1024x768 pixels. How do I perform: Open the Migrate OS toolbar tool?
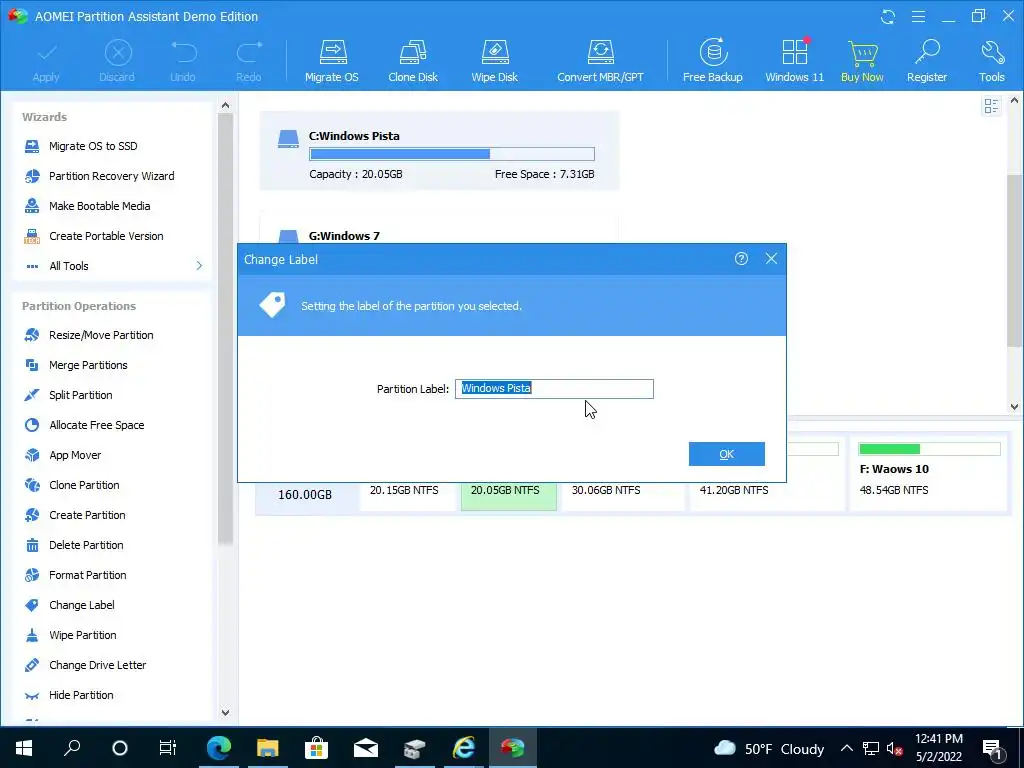tap(332, 61)
